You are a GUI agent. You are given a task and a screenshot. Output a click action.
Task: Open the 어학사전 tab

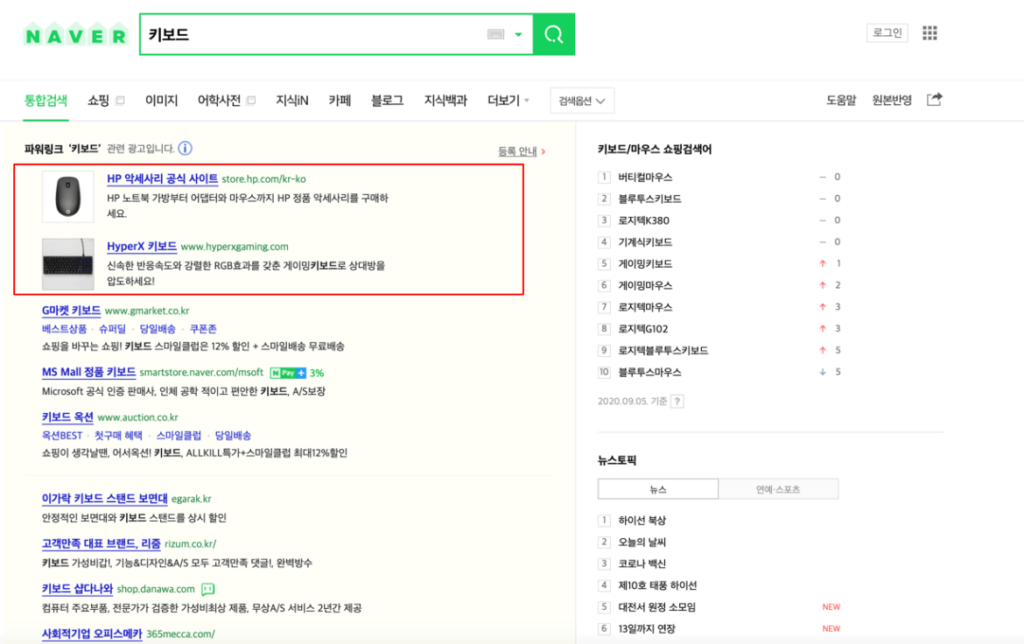(219, 101)
